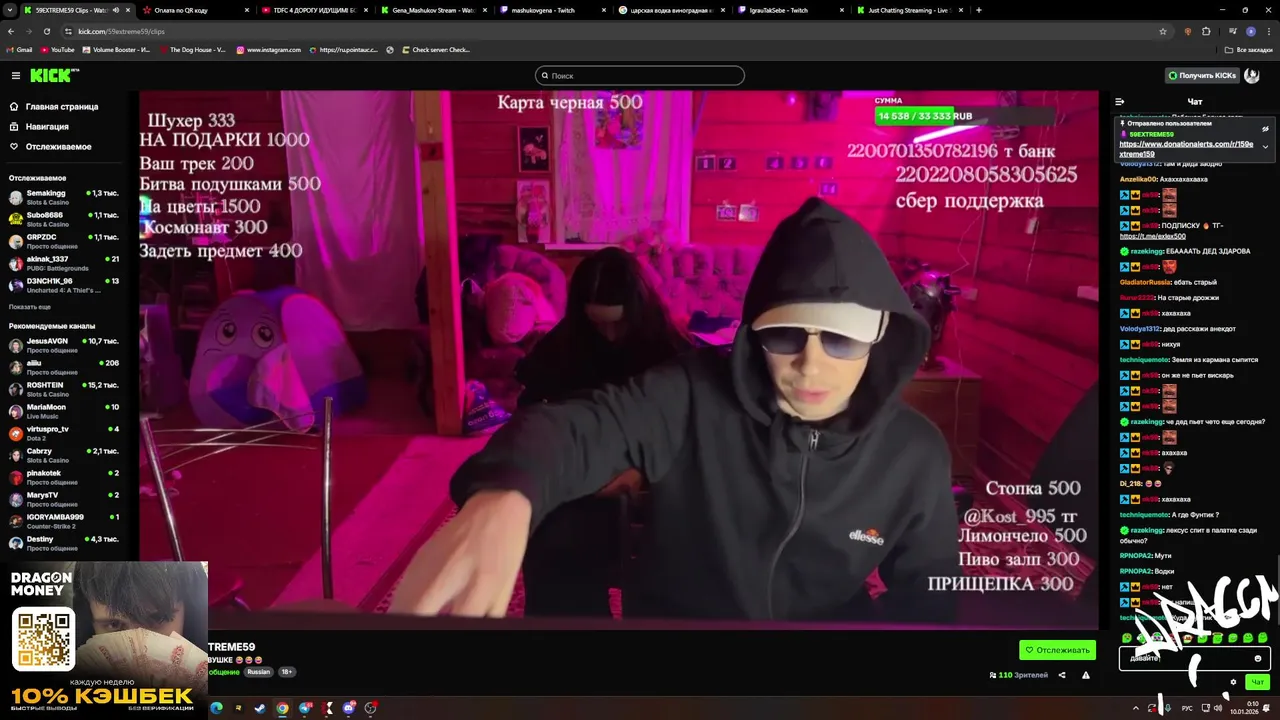Screen dimensions: 1280x720
Task: Click the Russian language tag
Action: click(259, 672)
